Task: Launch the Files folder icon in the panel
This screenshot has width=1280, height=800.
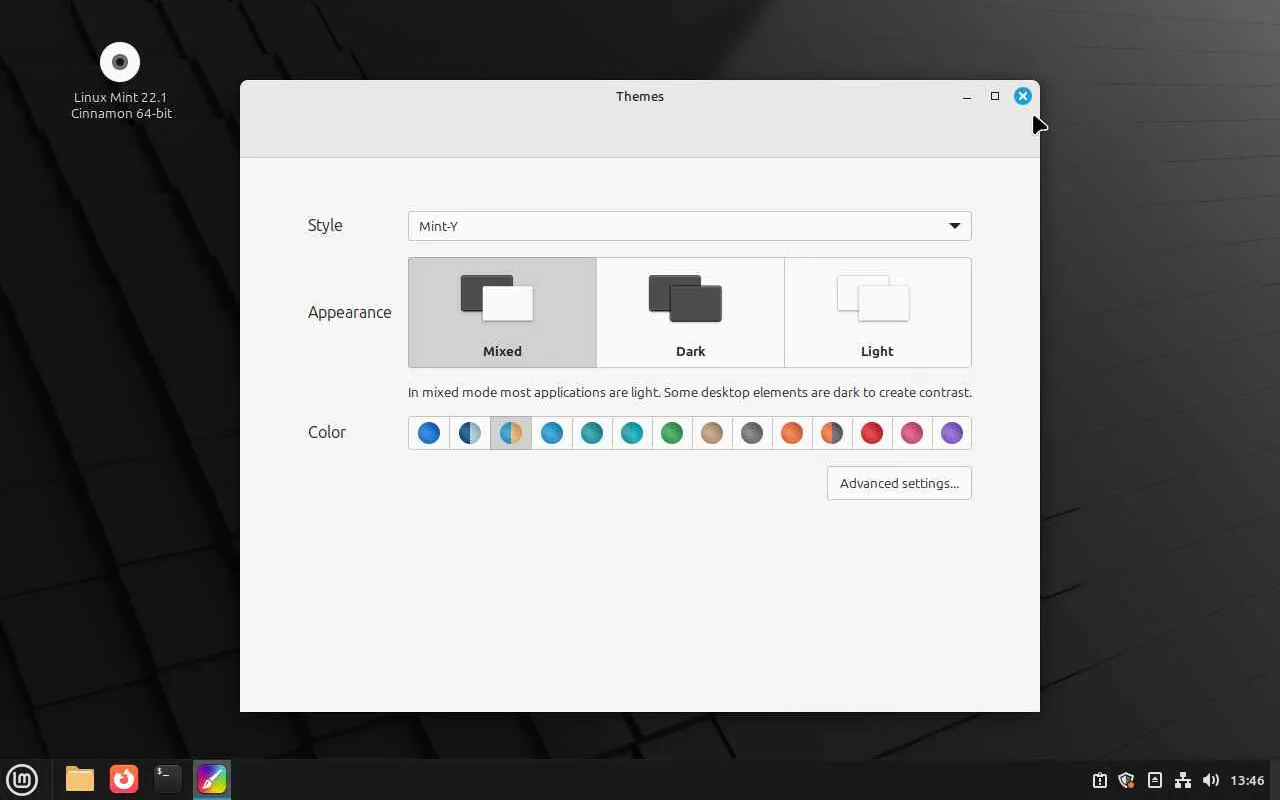Action: 80,779
